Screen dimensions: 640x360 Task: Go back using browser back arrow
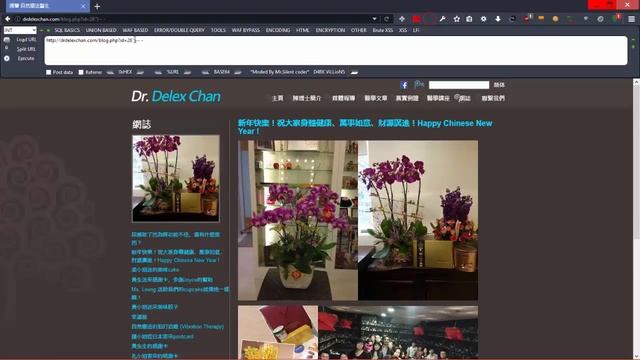7,19
